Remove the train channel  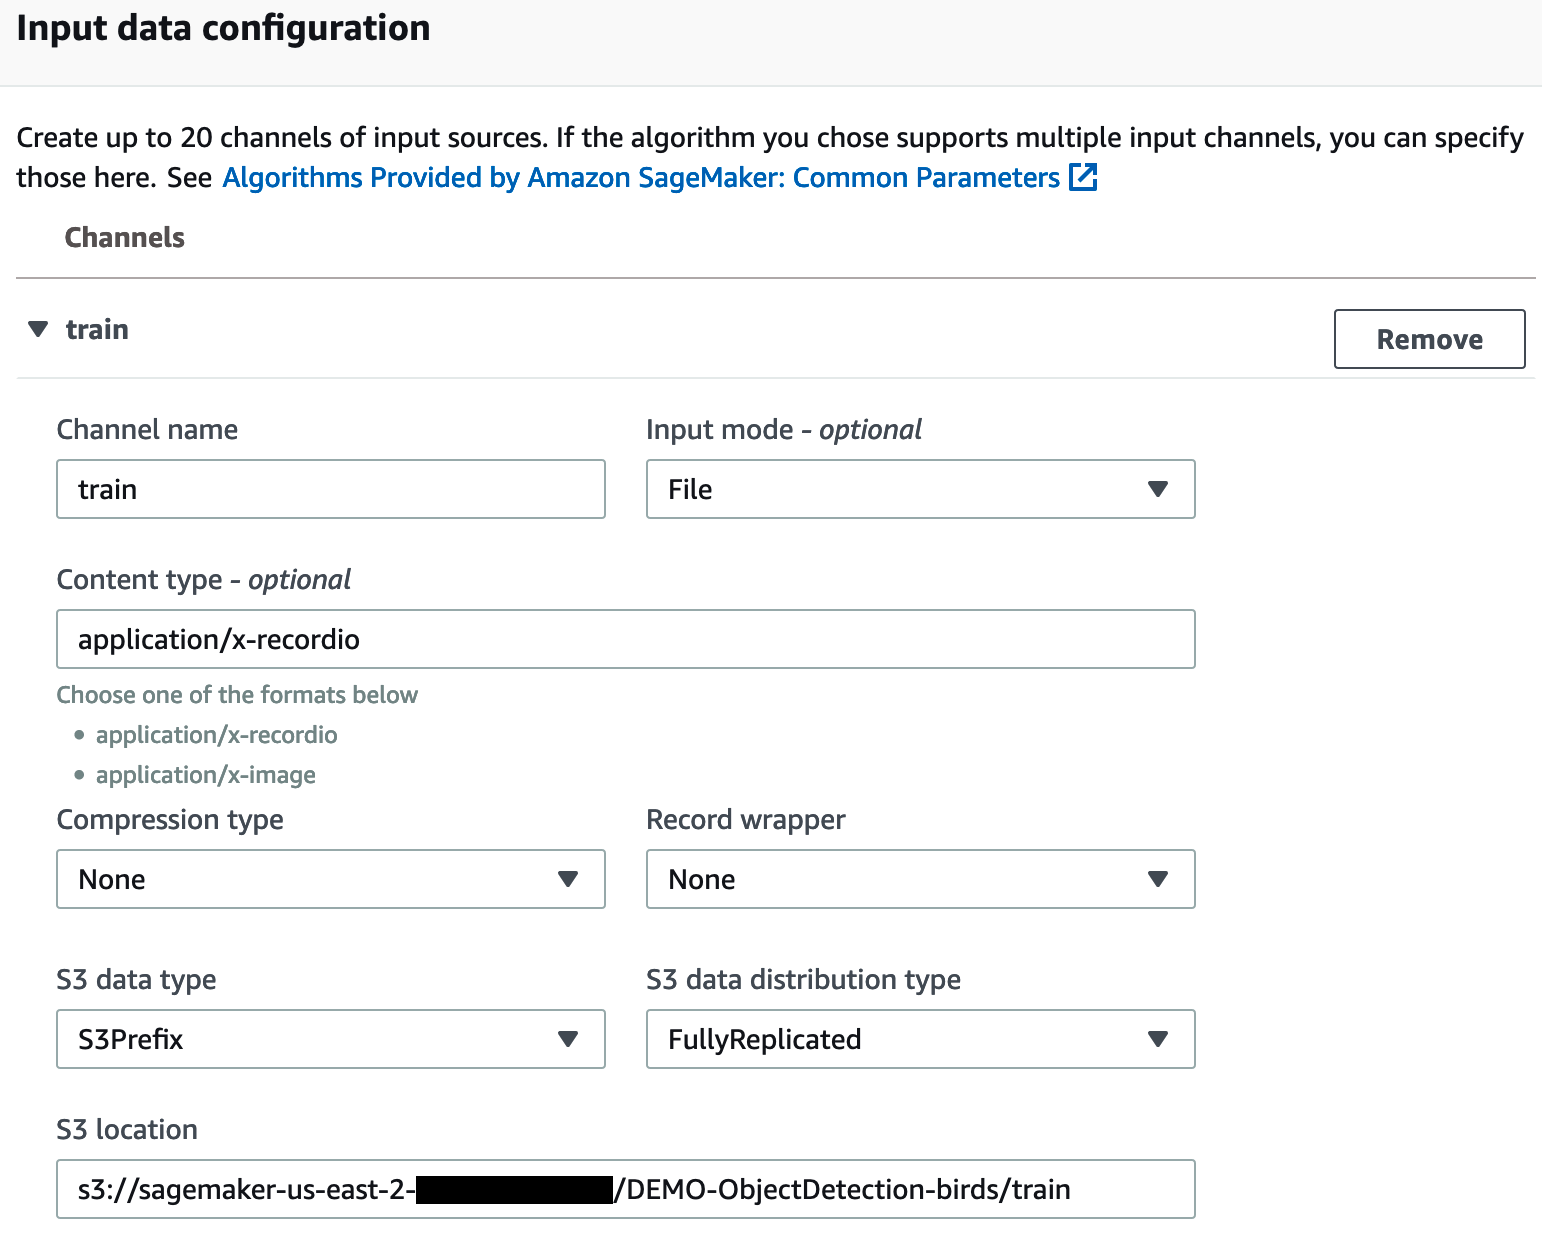point(1429,339)
